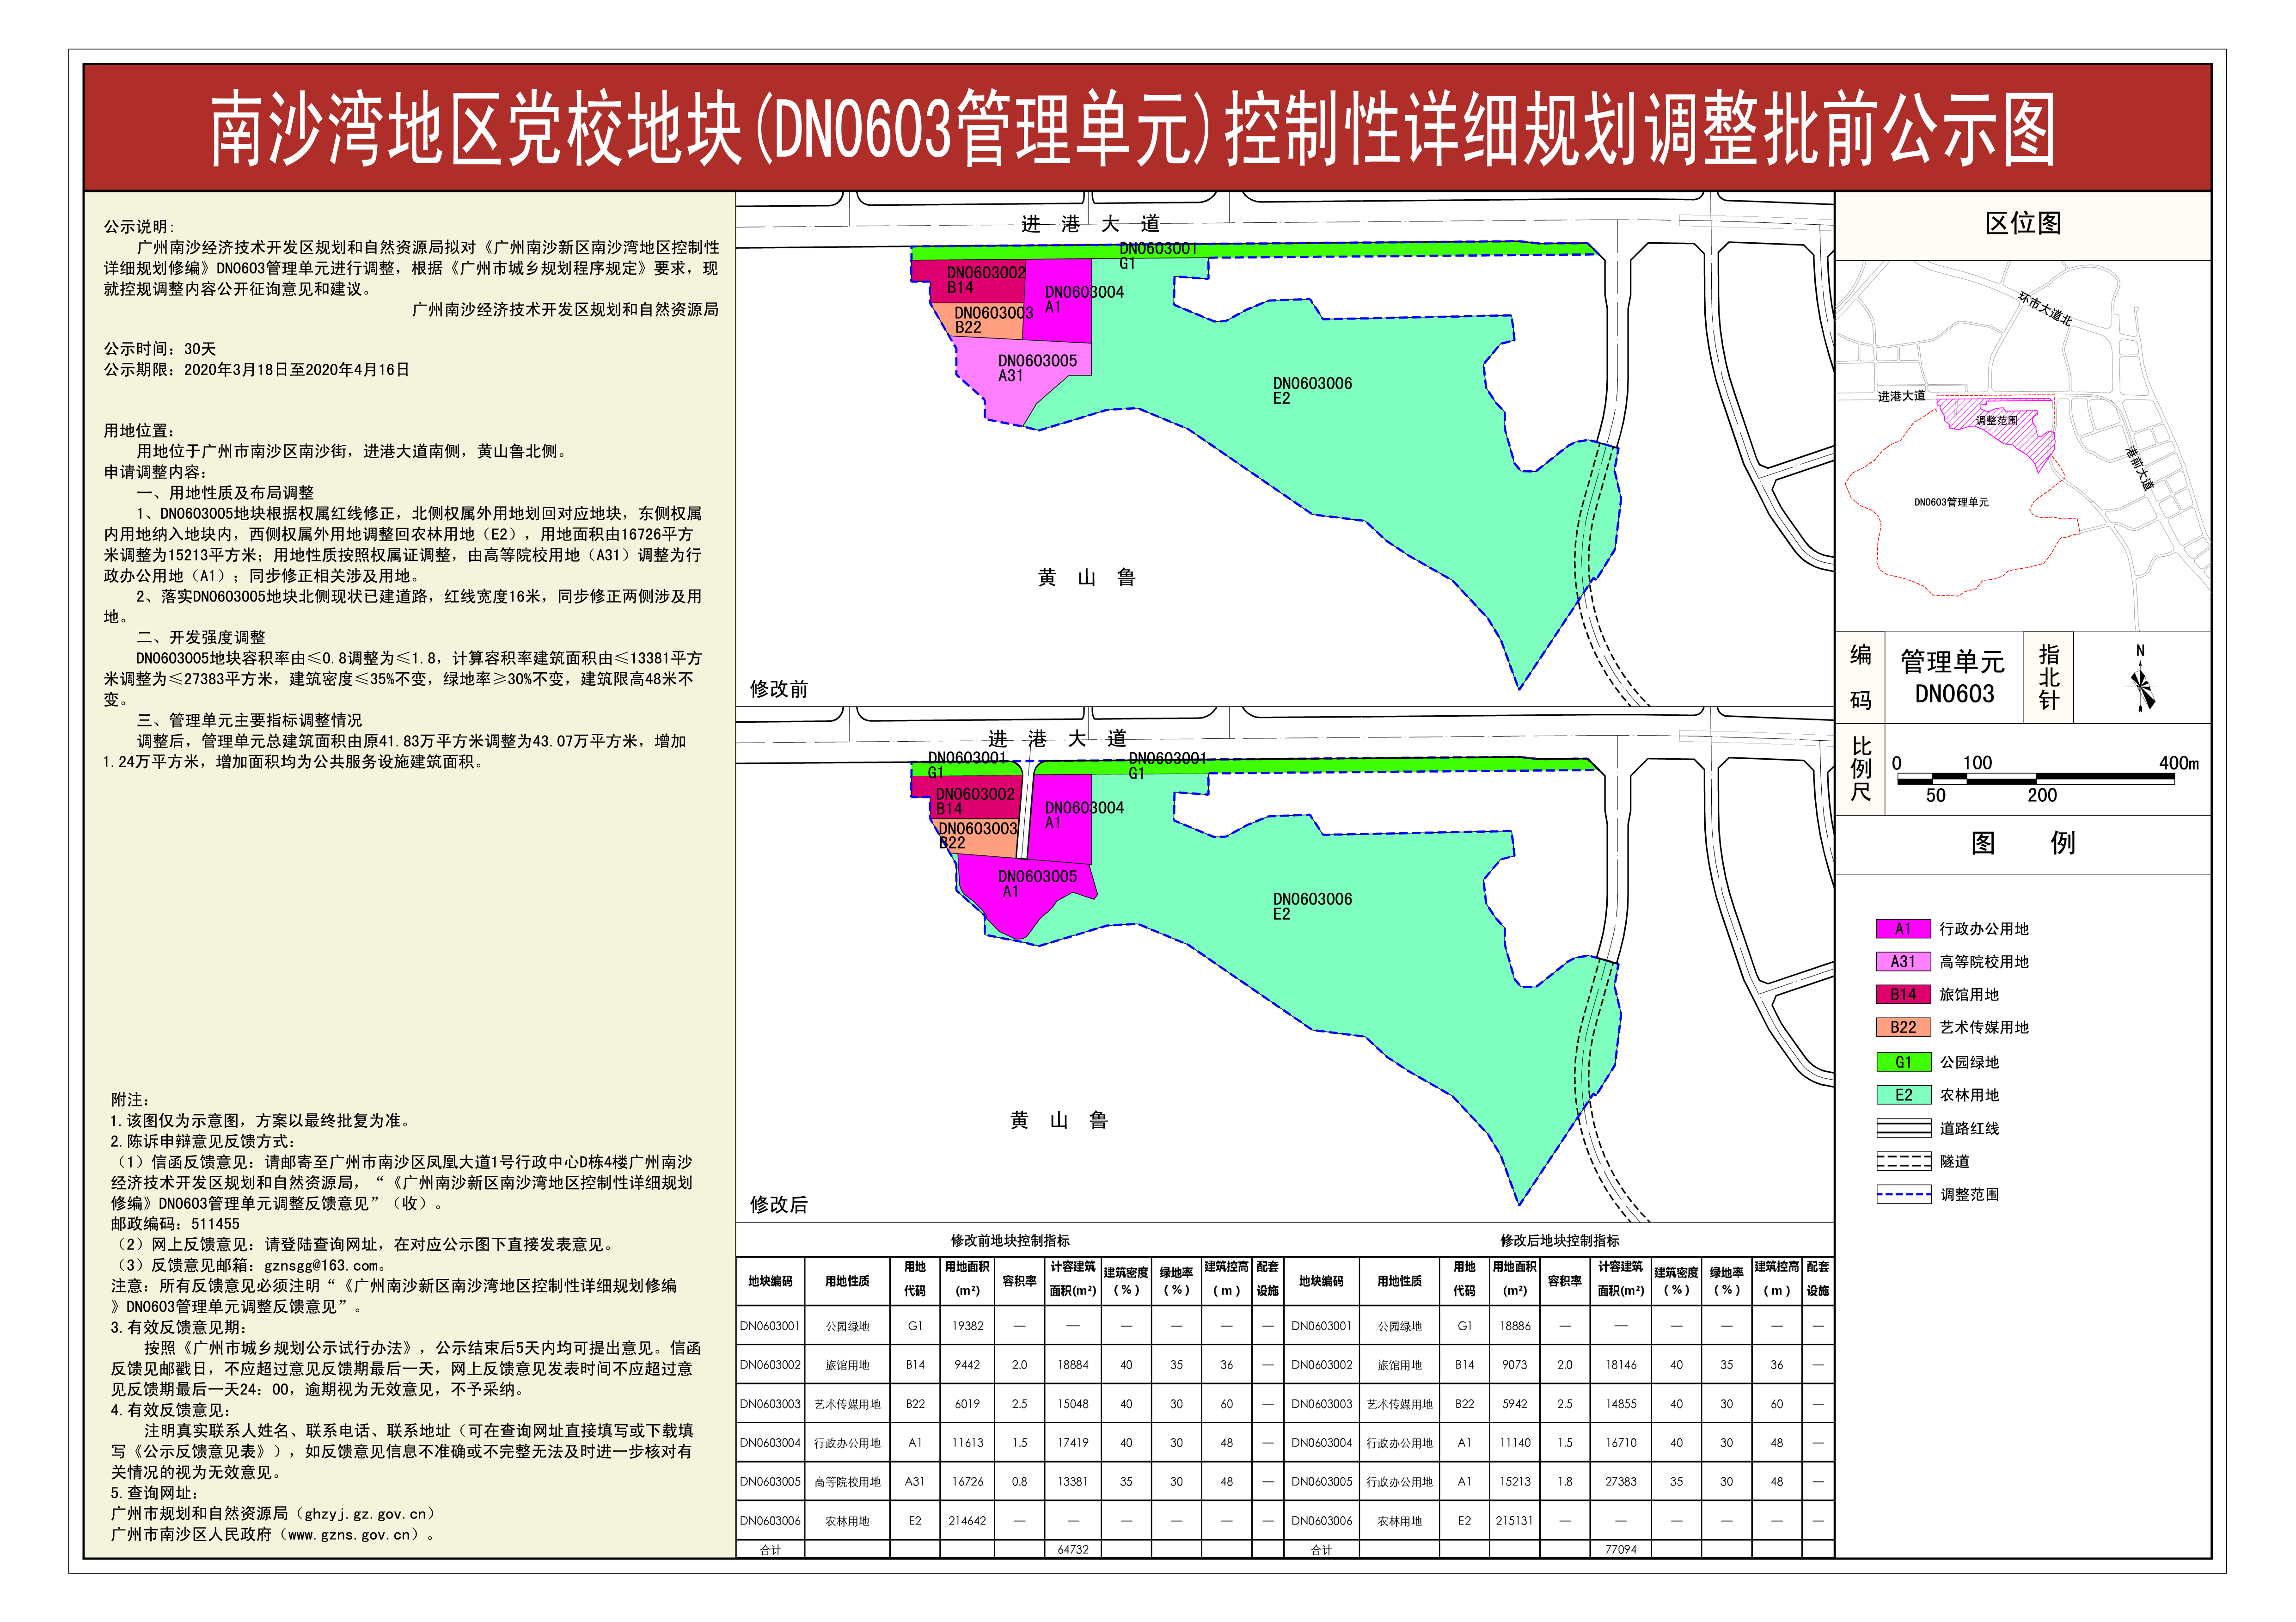This screenshot has width=2296, height=1622.
Task: Click the red main title banner text
Action: point(1132,130)
